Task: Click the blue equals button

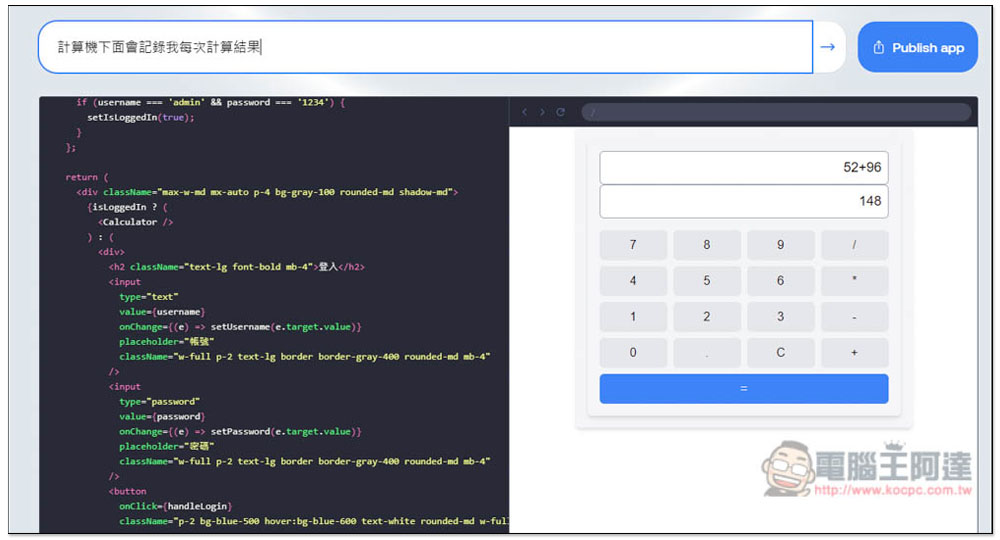Action: click(x=744, y=389)
